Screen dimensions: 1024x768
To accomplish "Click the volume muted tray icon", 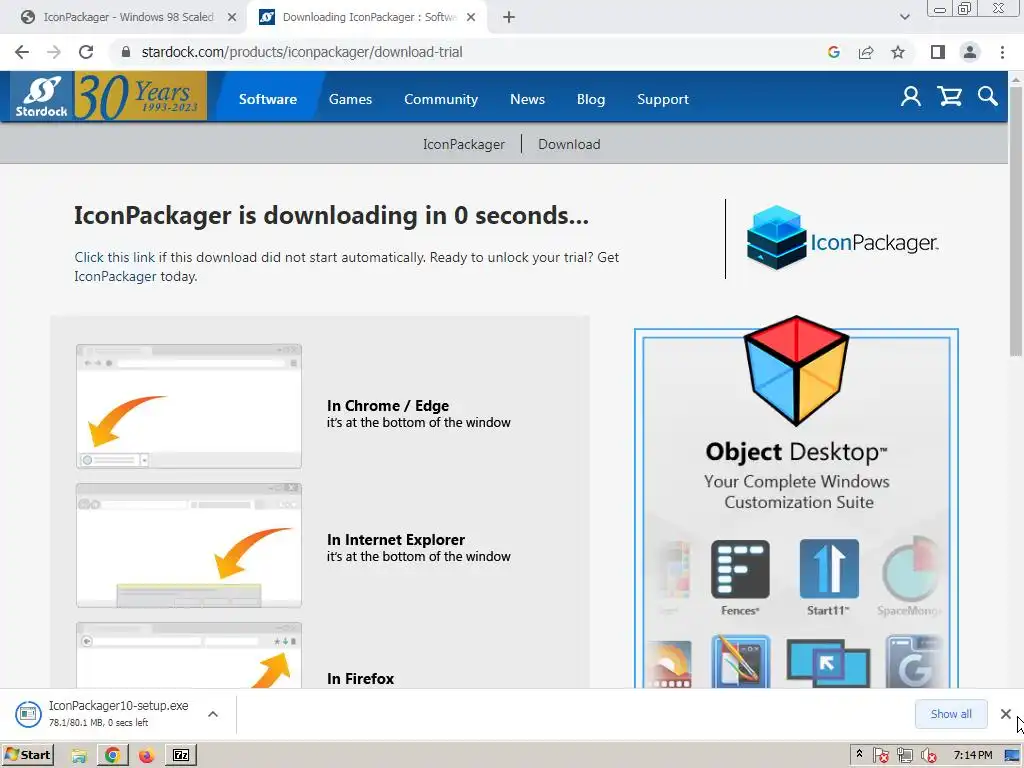I will [929, 756].
